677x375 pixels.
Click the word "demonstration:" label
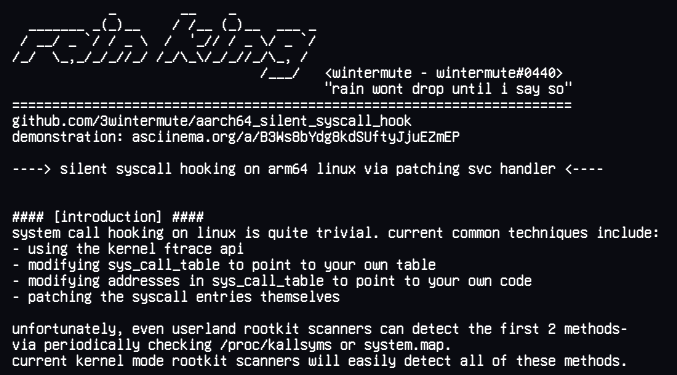(68, 137)
